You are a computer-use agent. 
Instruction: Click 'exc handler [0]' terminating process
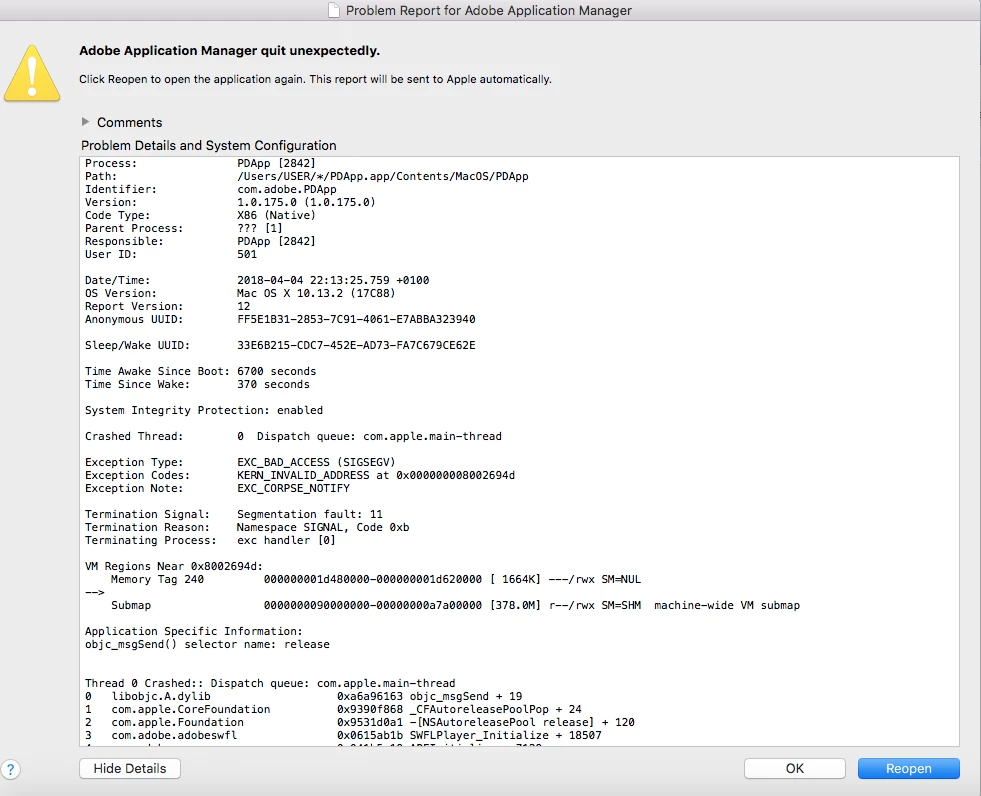click(x=286, y=540)
